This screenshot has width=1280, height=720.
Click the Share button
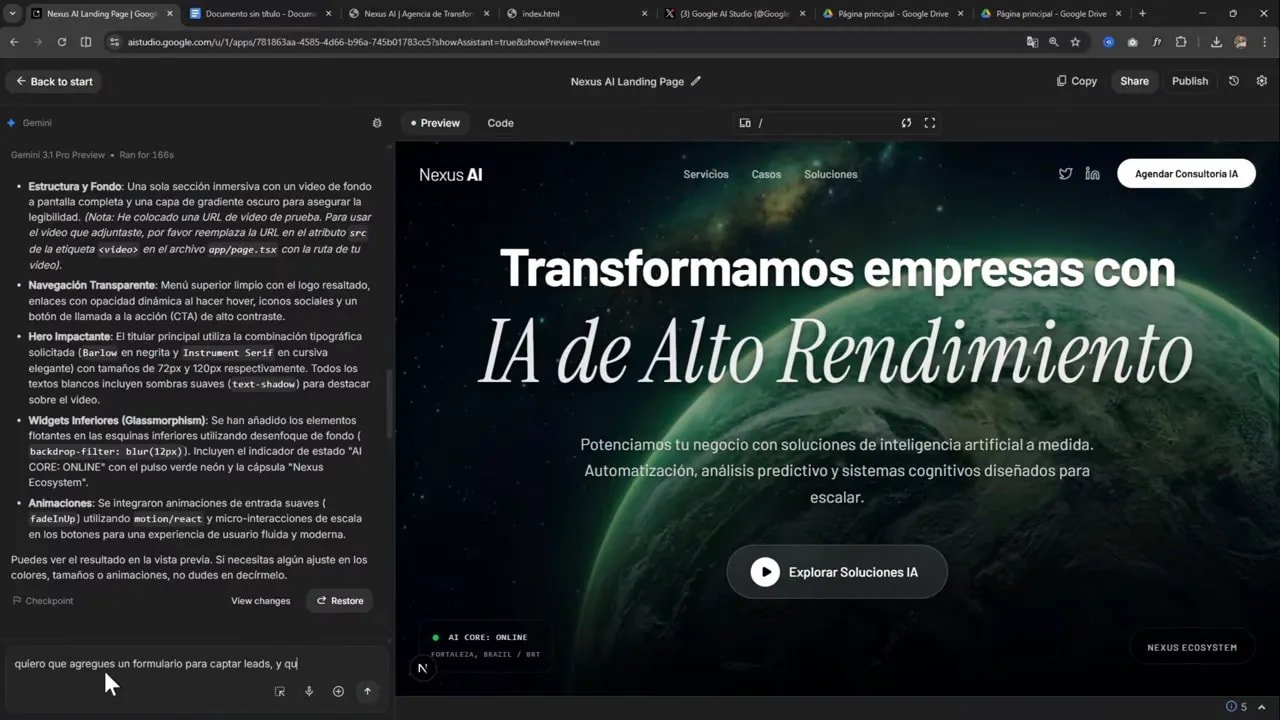[1134, 81]
